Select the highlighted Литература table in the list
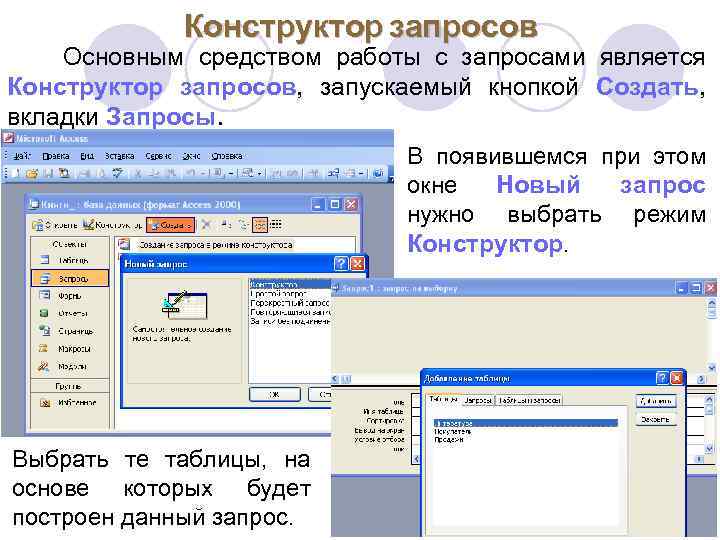The width and height of the screenshot is (720, 540). pos(526,423)
